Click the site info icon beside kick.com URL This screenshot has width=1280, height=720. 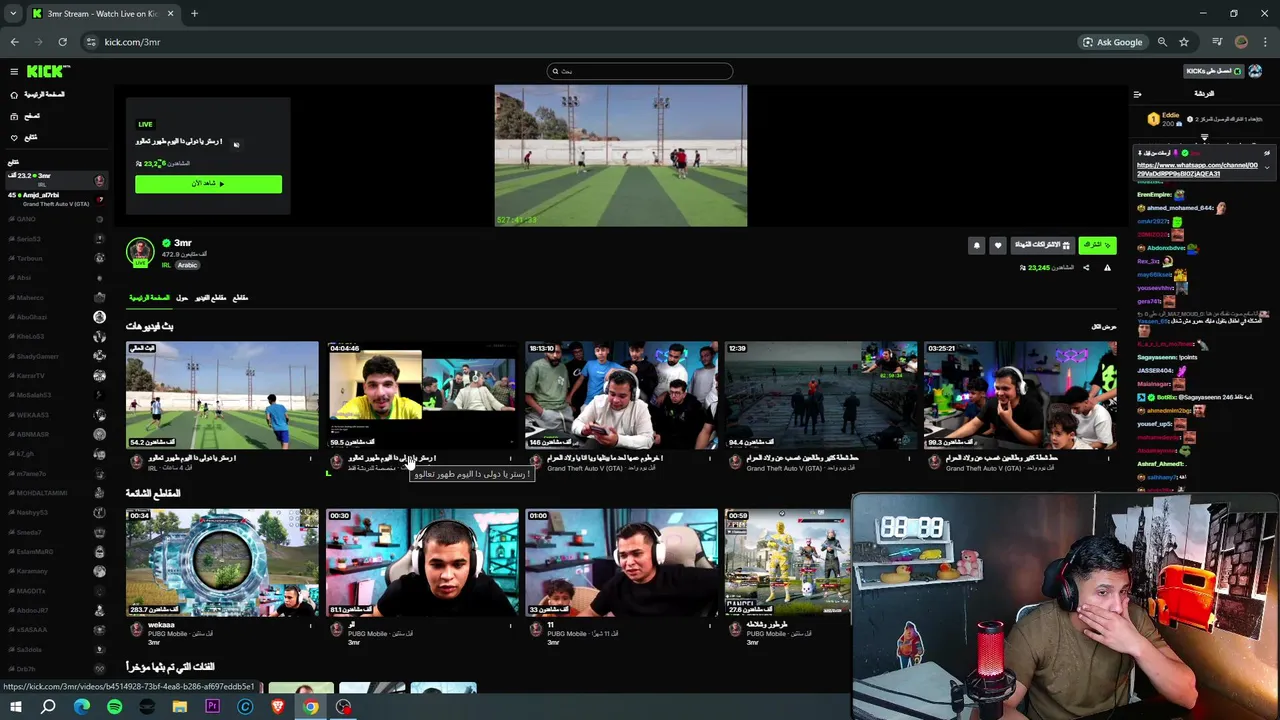[91, 42]
